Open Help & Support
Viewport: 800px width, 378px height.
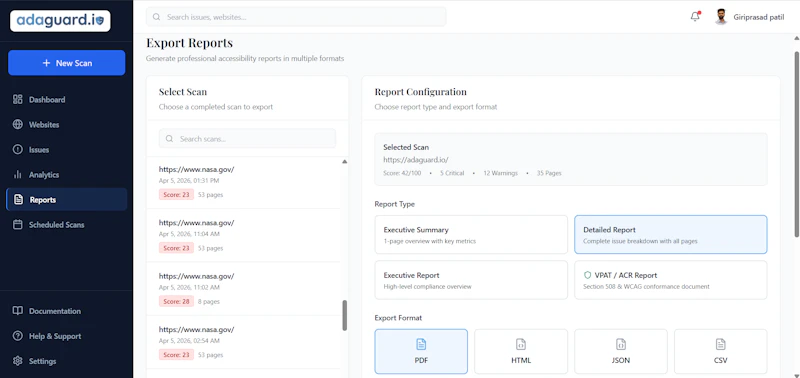pyautogui.click(x=66, y=336)
